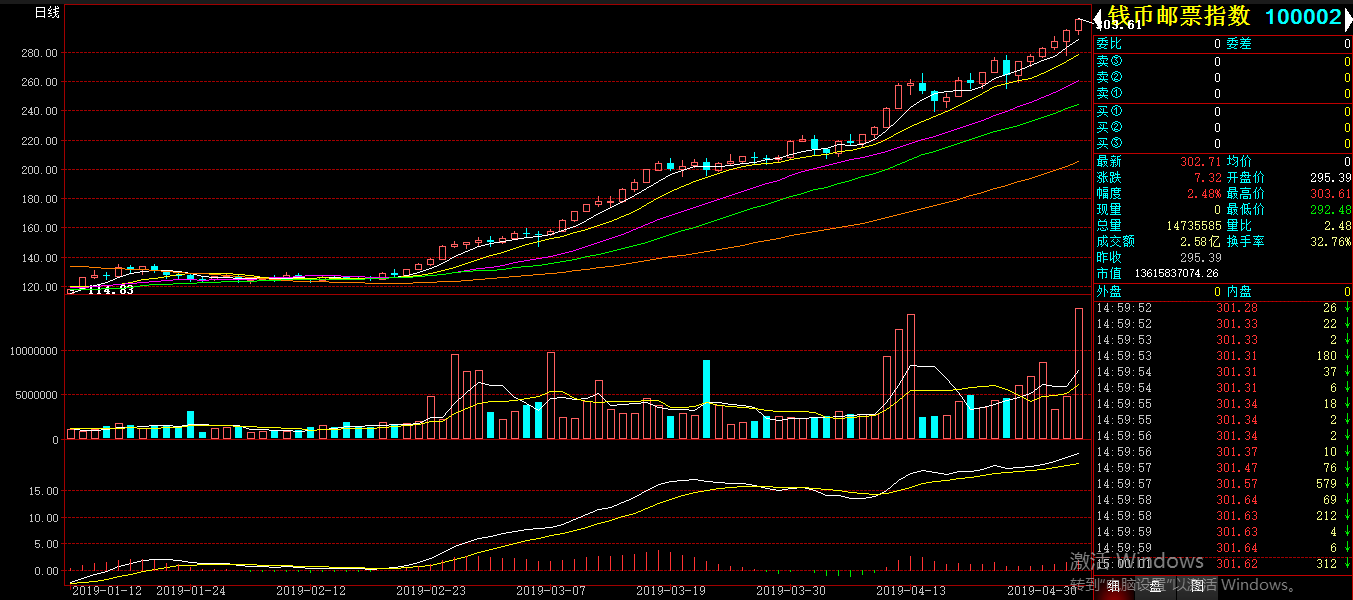This screenshot has width=1353, height=600.
Task: Click the 卖① order row
Action: coord(1223,93)
